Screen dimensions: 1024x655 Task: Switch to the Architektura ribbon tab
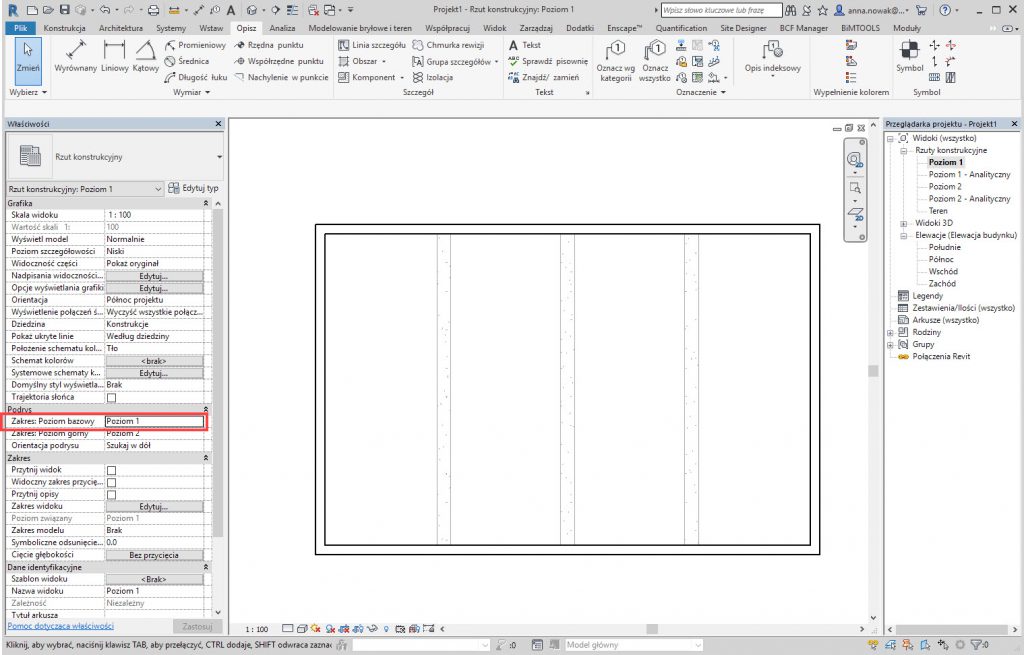tap(121, 28)
